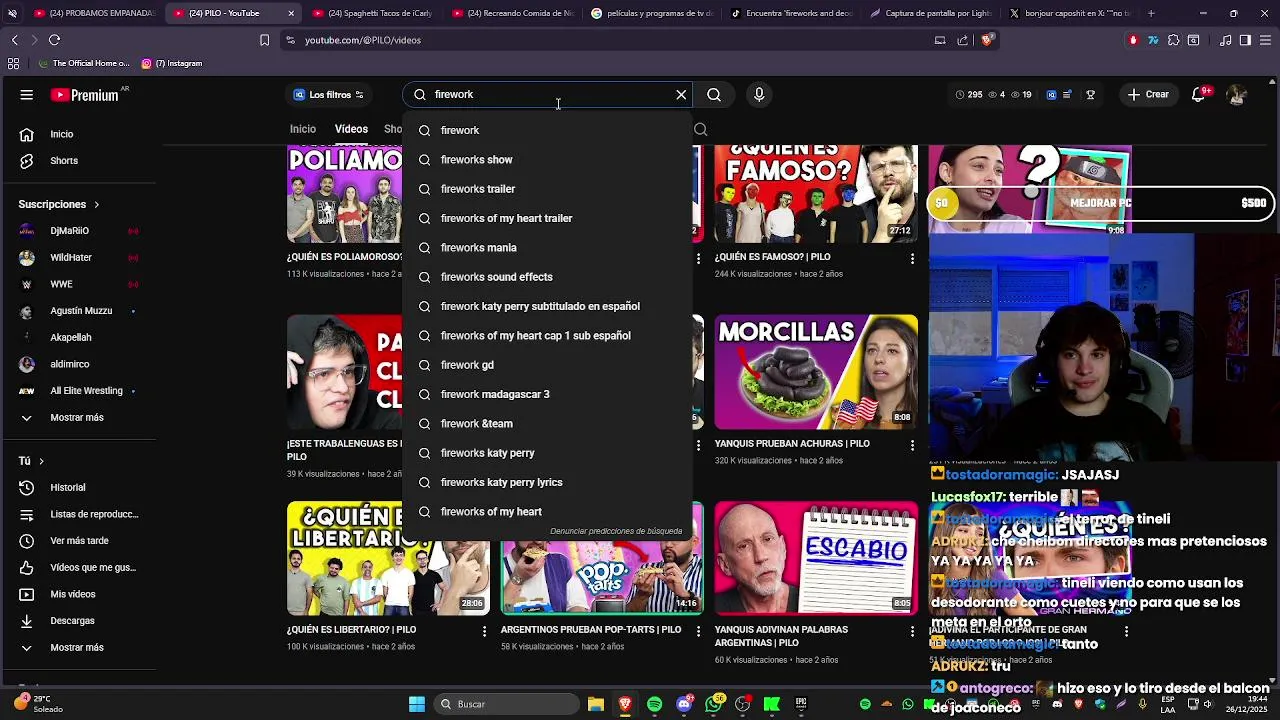Click the share icon in address bar

pos(963,40)
